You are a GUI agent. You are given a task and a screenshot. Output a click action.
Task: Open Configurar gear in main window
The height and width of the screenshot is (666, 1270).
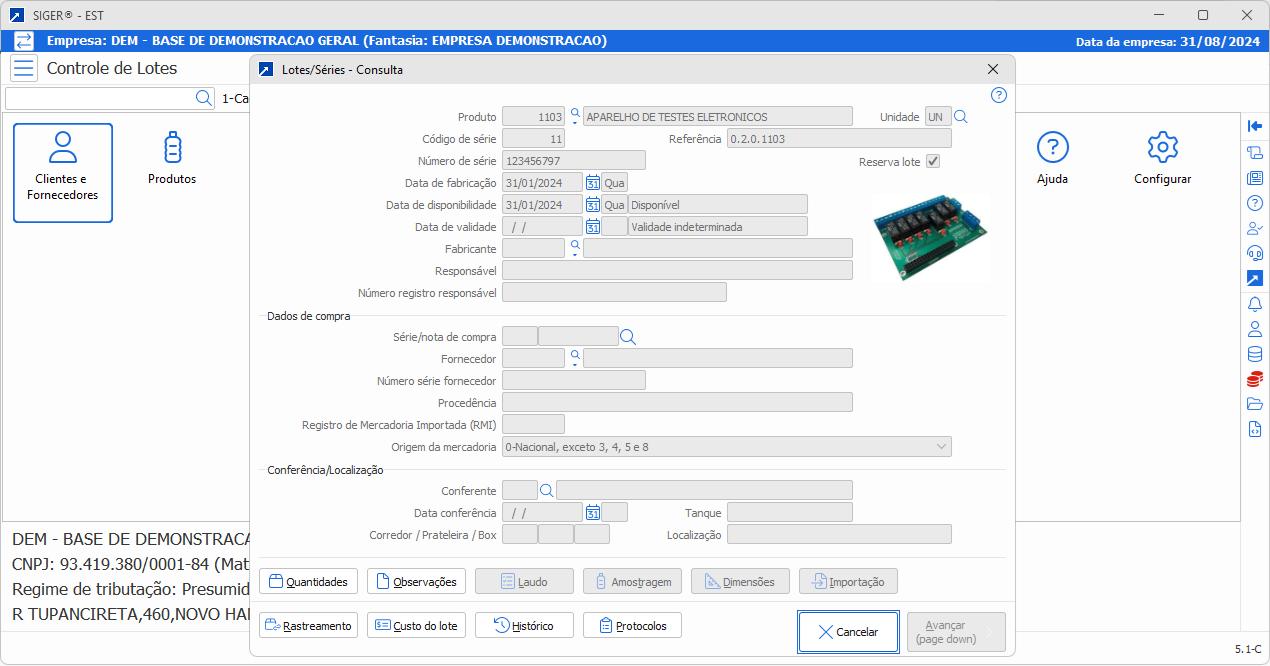click(x=1162, y=160)
